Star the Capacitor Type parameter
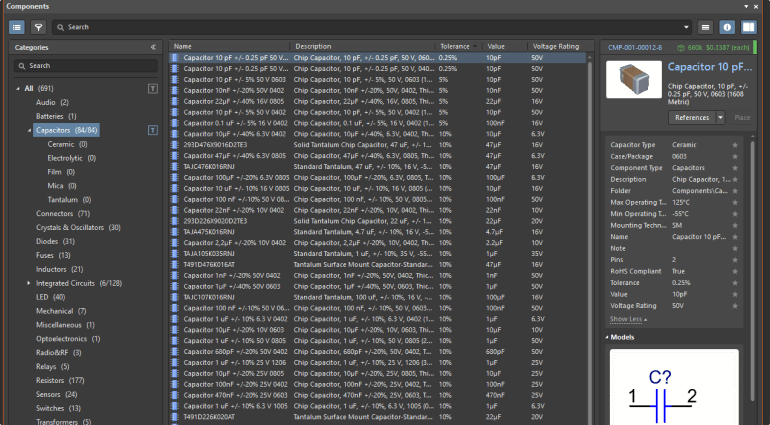 click(736, 145)
